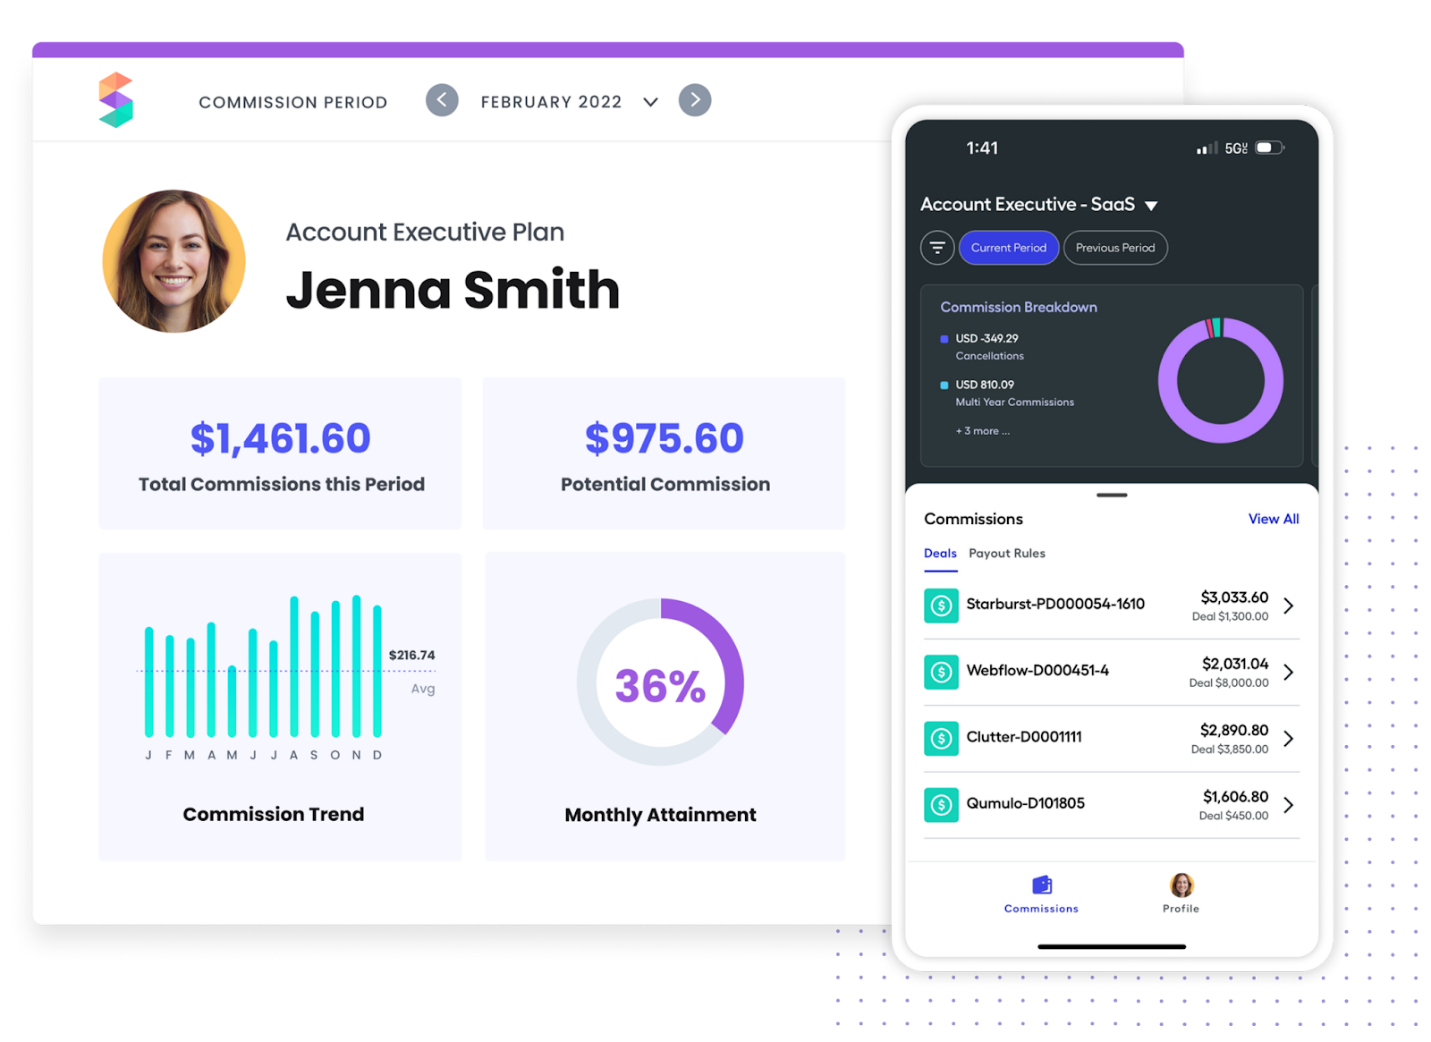
Task: Select the Deals tab
Action: pos(940,553)
